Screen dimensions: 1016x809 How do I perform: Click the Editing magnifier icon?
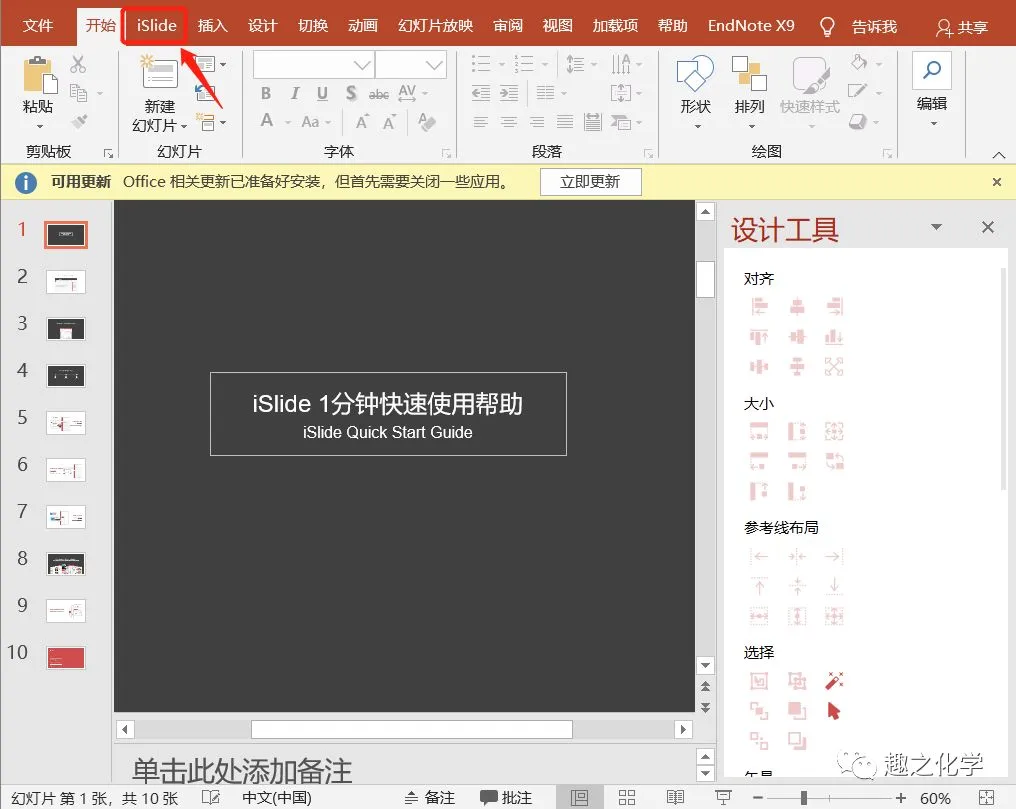coord(932,70)
